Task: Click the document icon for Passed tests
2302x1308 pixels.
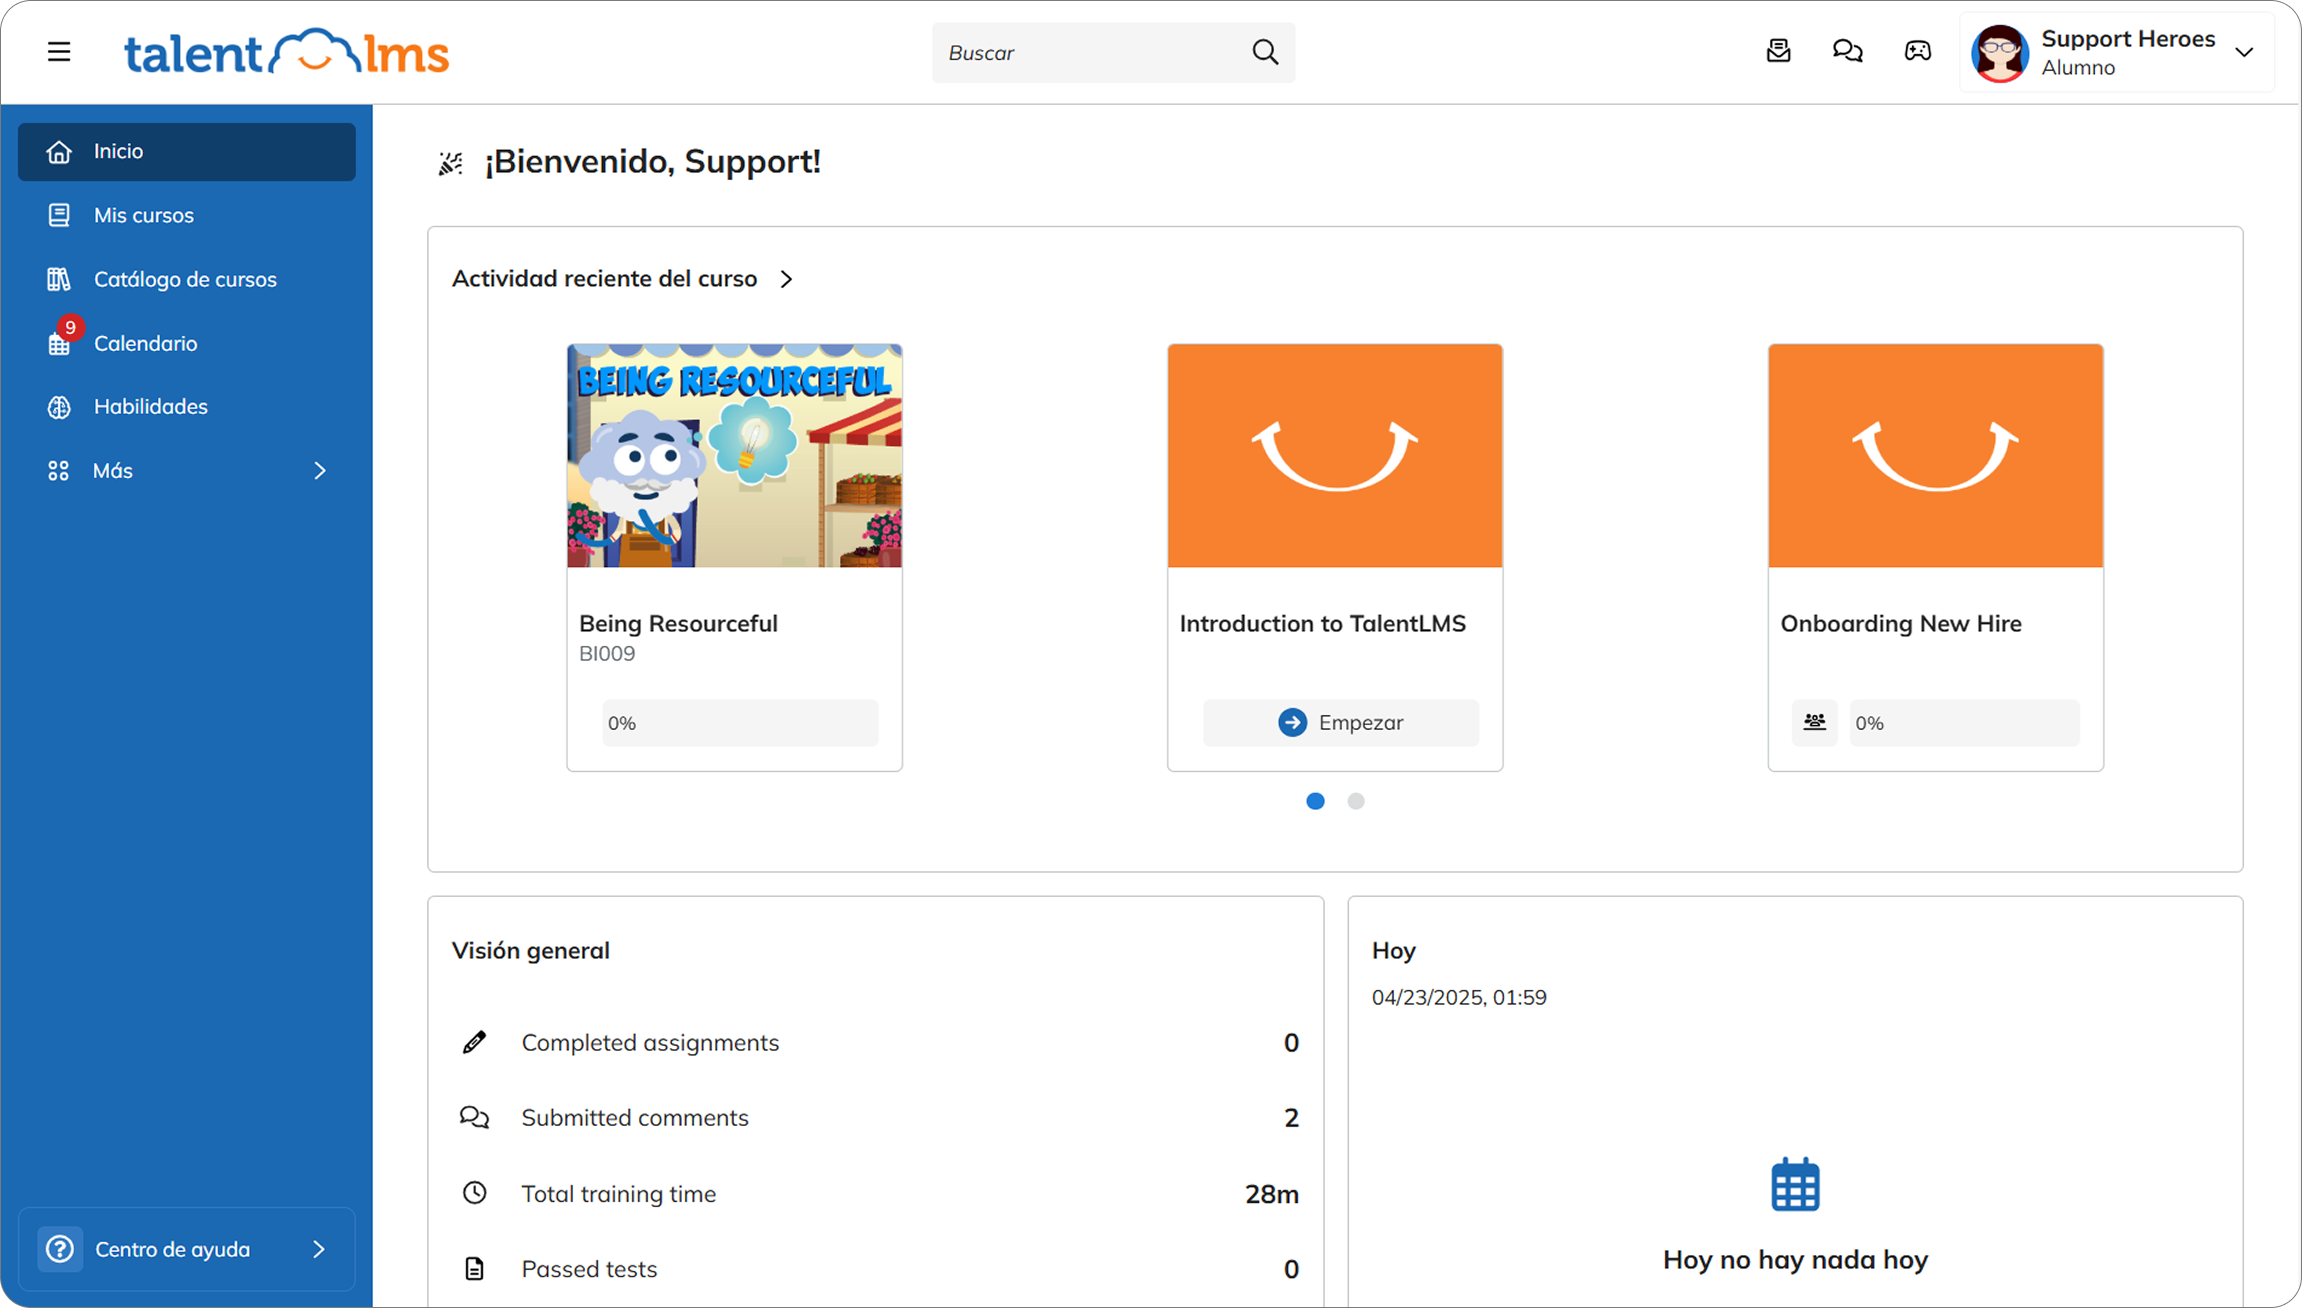Action: point(474,1268)
